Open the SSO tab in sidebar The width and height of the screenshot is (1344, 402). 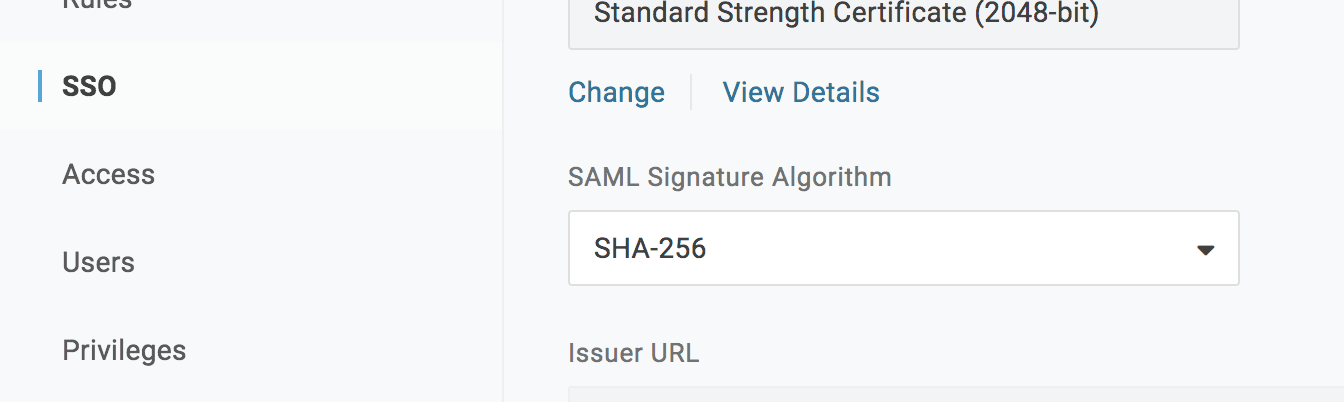[x=89, y=86]
